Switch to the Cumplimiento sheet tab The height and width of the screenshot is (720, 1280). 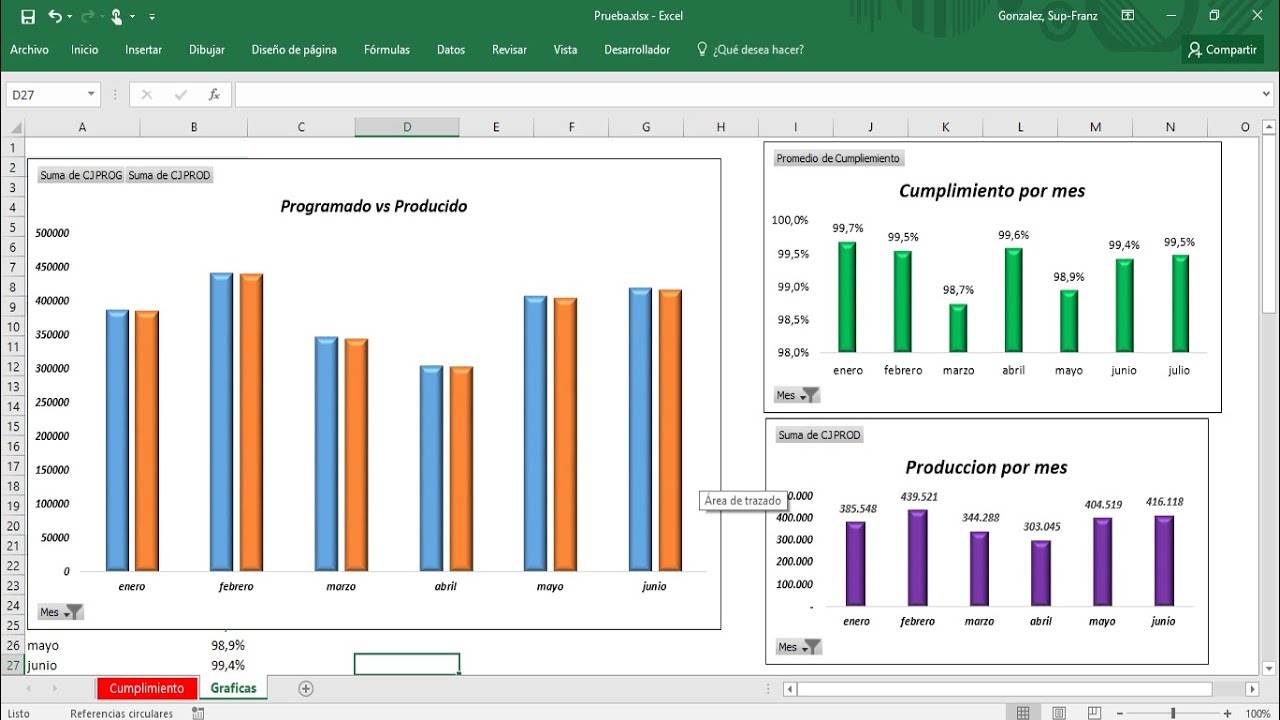(x=146, y=688)
